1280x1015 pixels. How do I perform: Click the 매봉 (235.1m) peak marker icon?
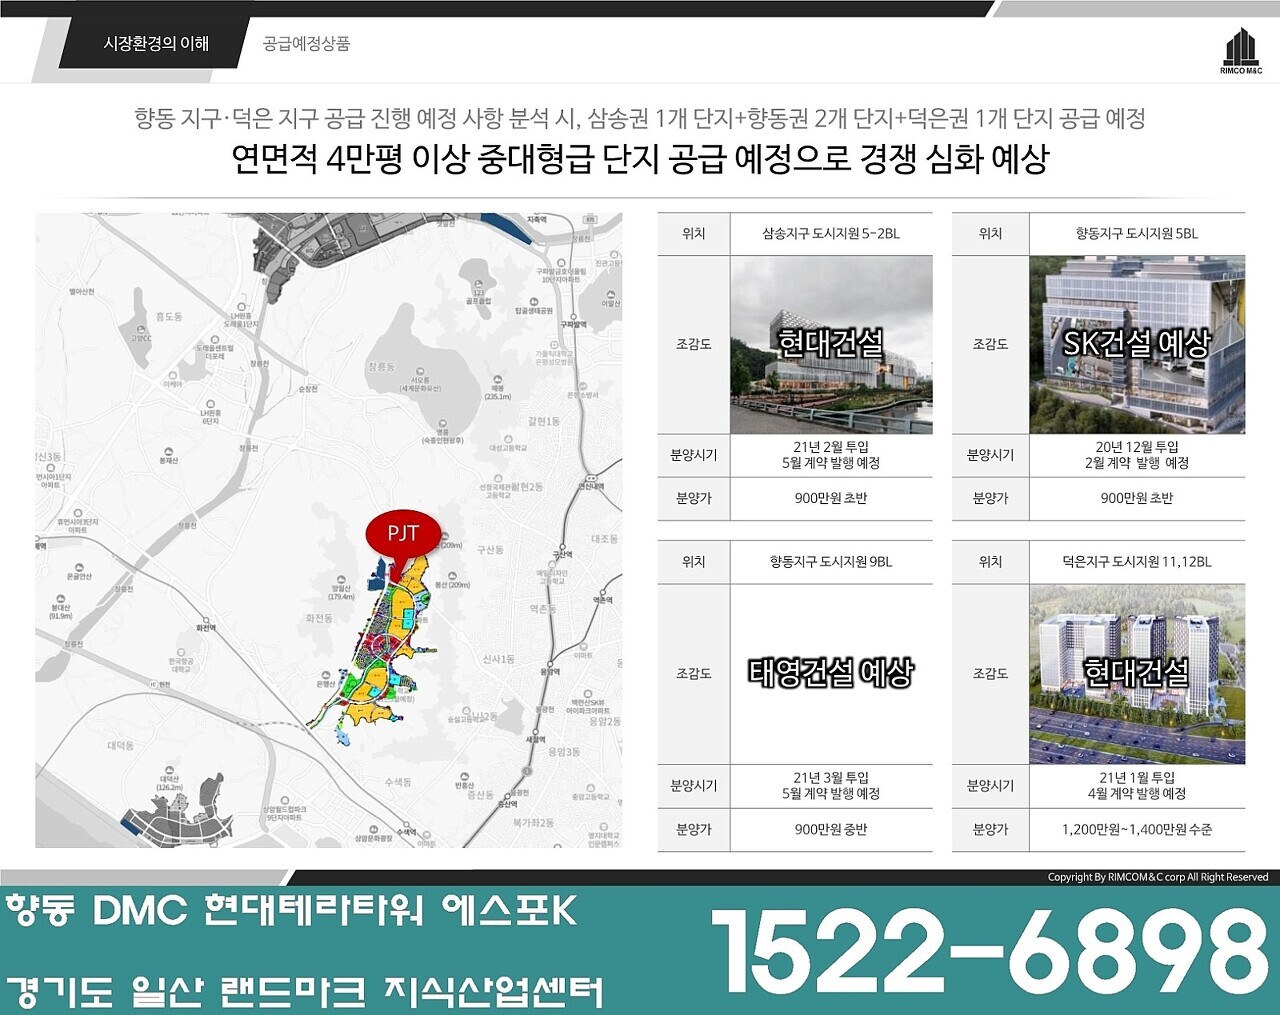click(x=498, y=377)
